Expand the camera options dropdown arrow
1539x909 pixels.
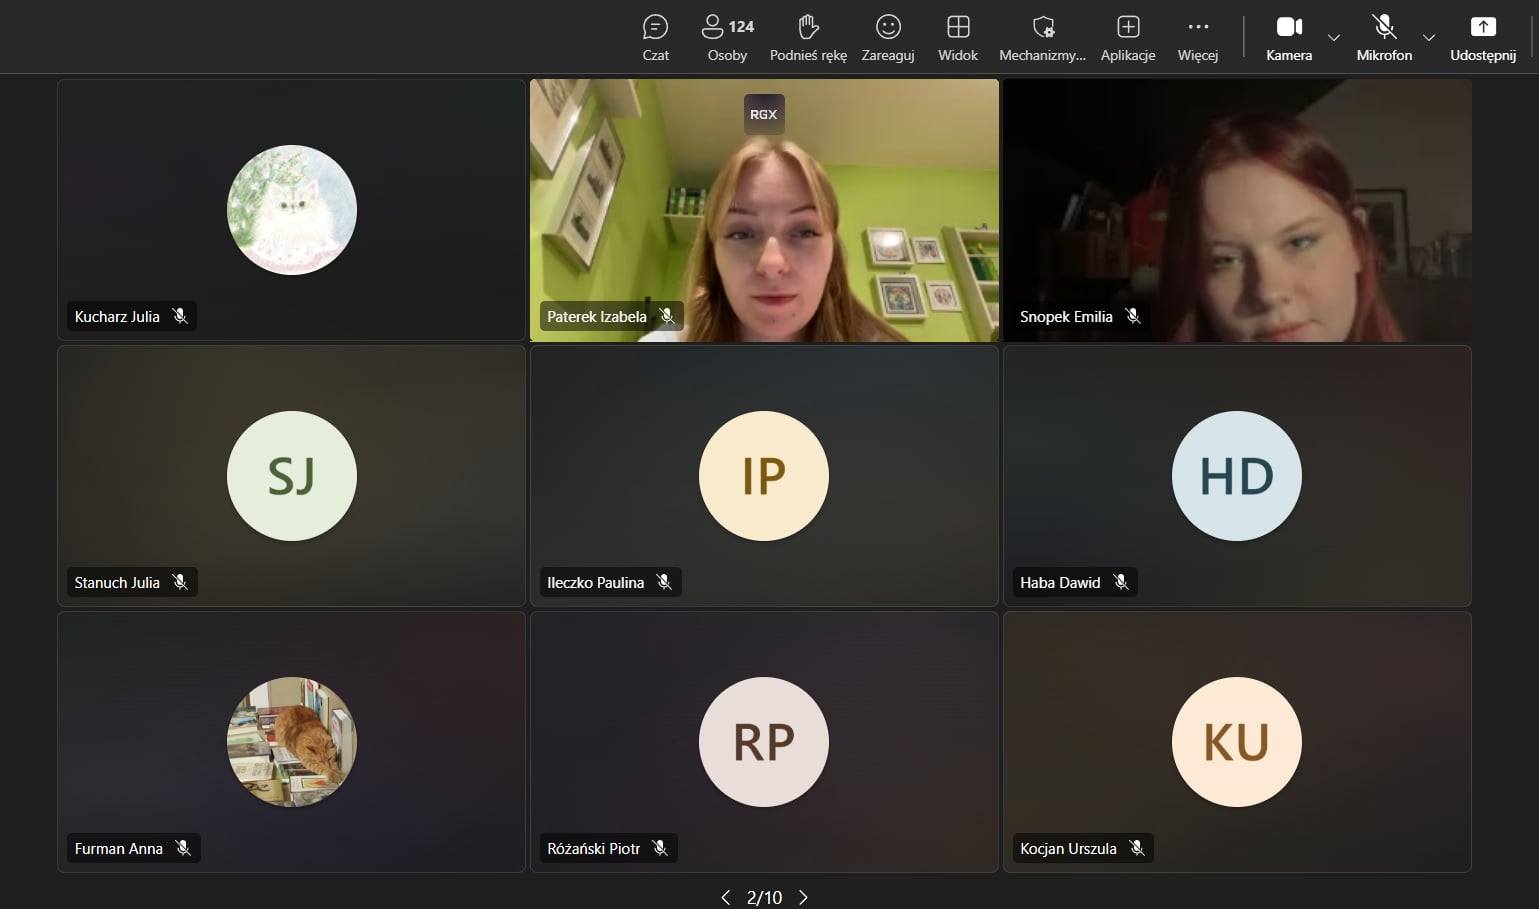click(1333, 38)
